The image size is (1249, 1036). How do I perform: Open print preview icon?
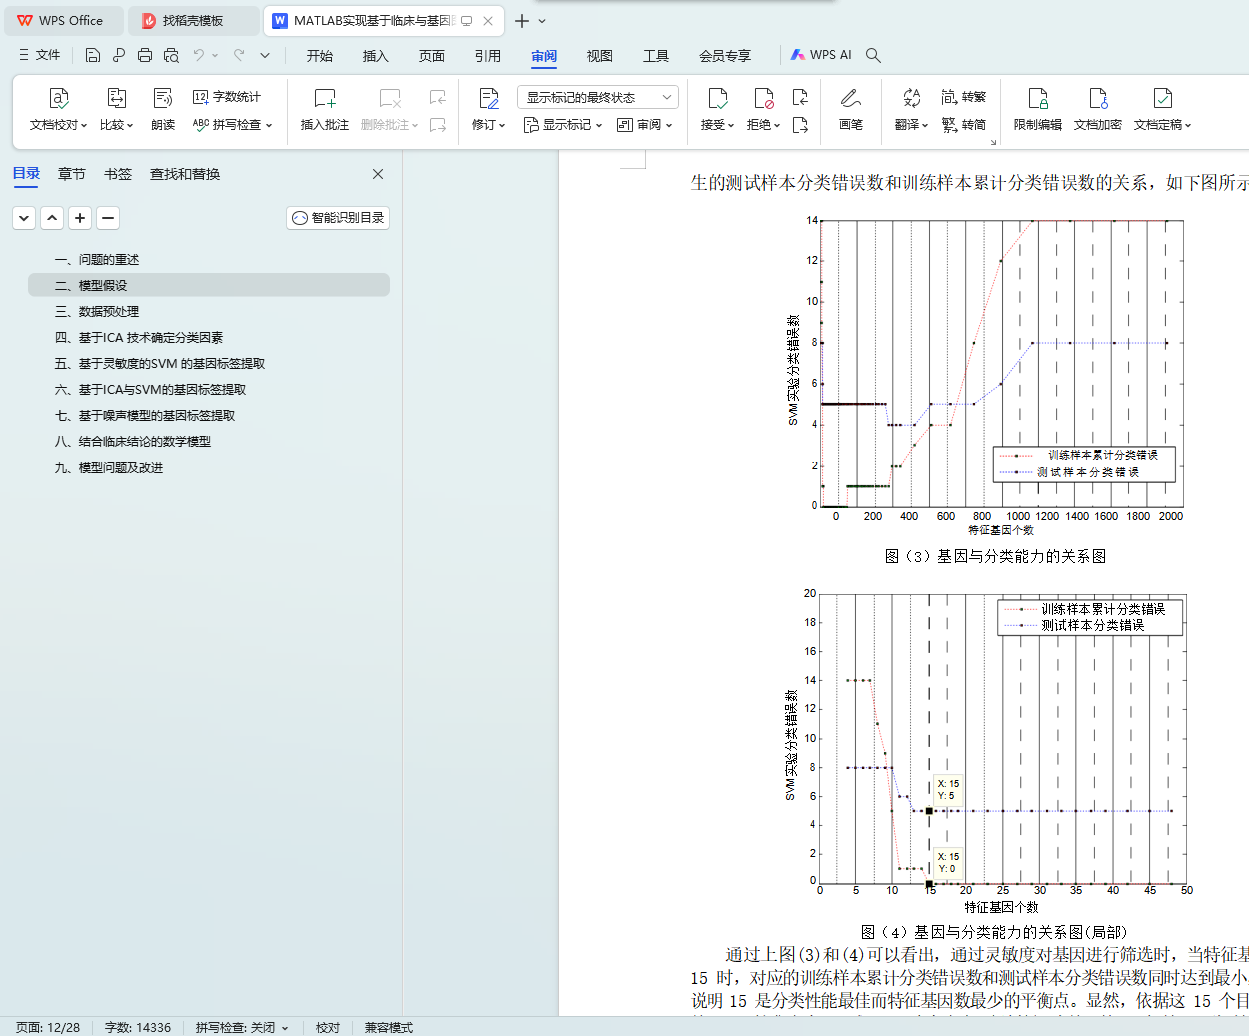point(171,55)
